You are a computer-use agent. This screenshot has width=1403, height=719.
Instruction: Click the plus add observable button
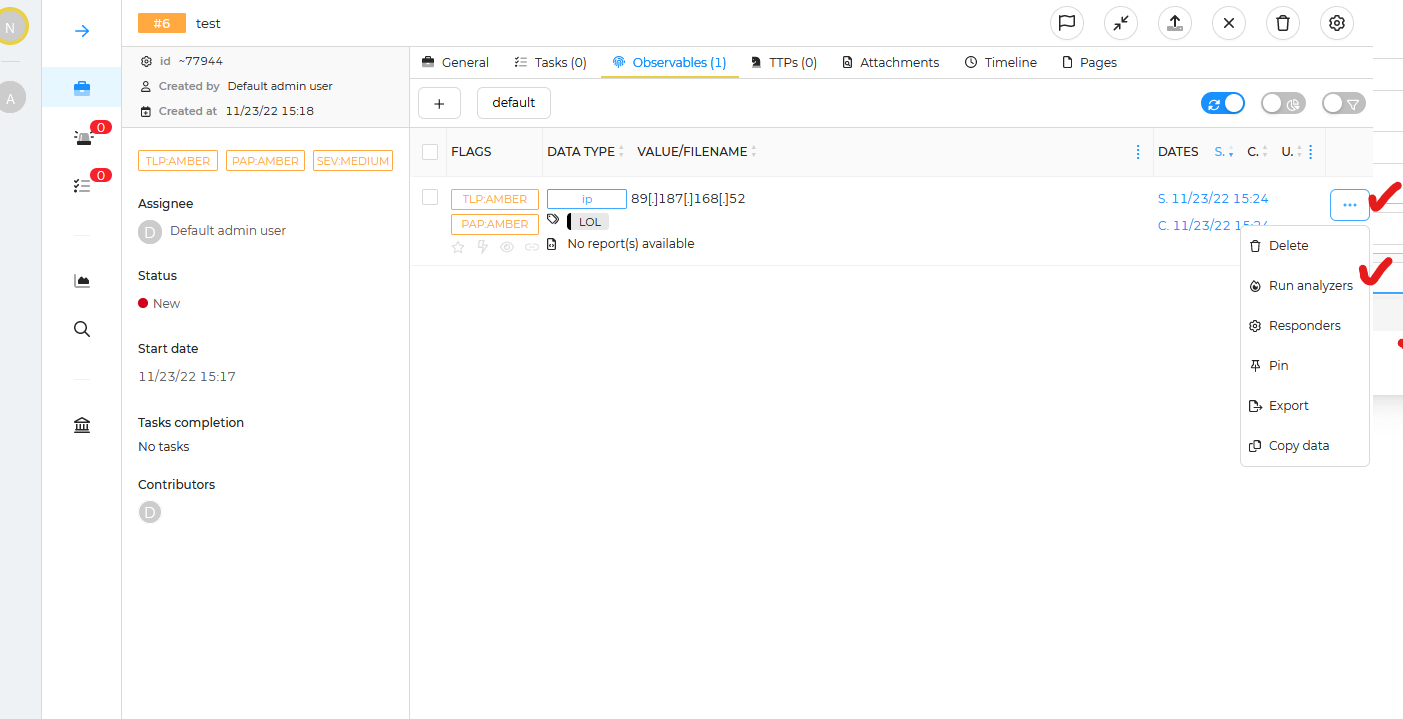coord(439,103)
